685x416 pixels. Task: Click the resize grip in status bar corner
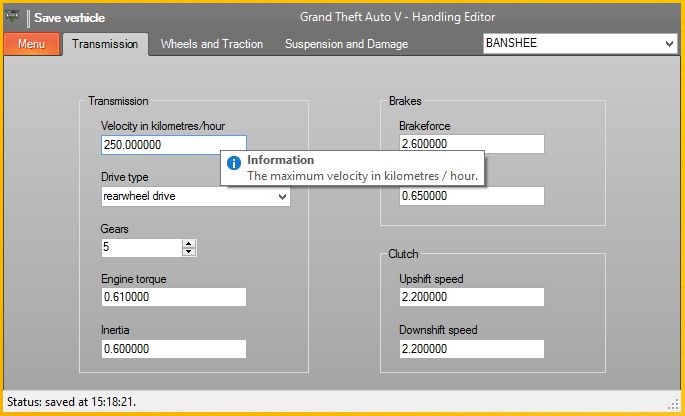coord(673,404)
